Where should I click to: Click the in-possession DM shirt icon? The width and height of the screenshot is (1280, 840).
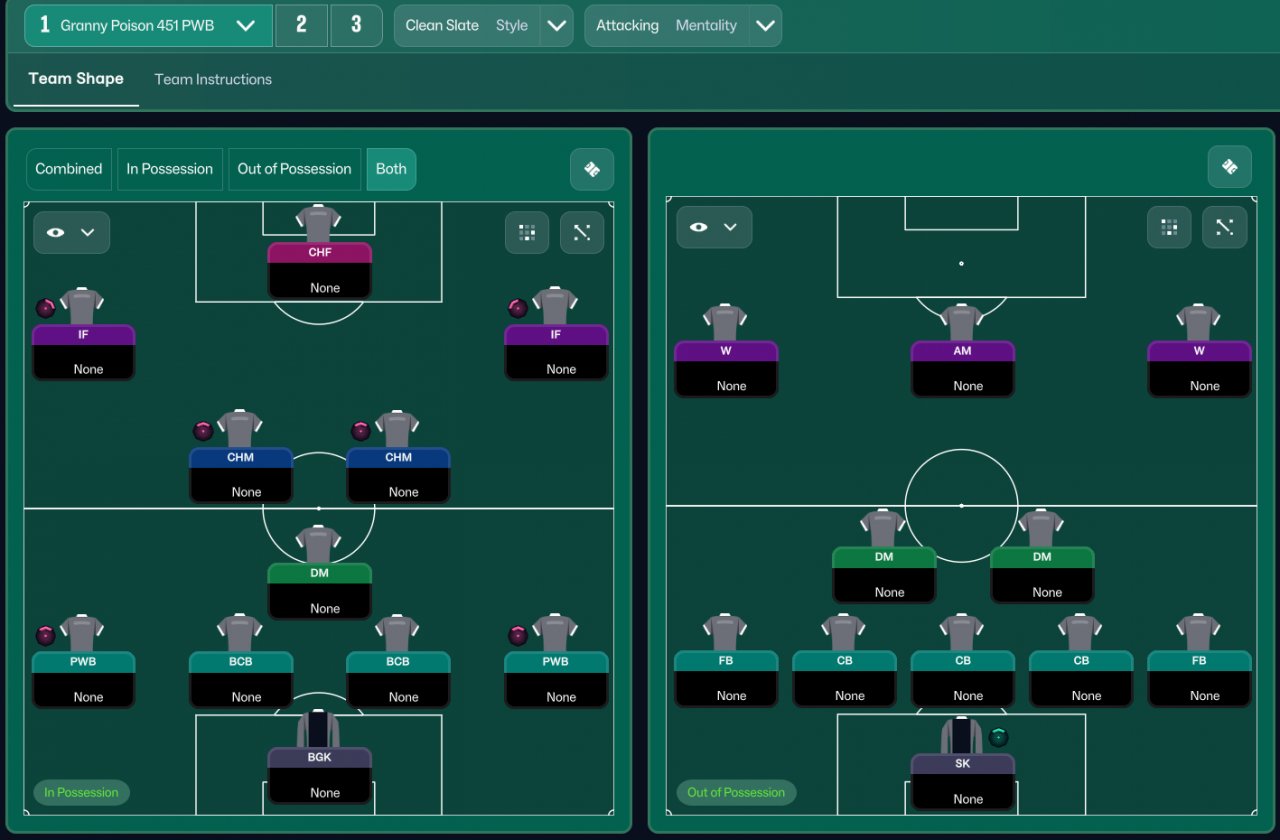pyautogui.click(x=319, y=545)
